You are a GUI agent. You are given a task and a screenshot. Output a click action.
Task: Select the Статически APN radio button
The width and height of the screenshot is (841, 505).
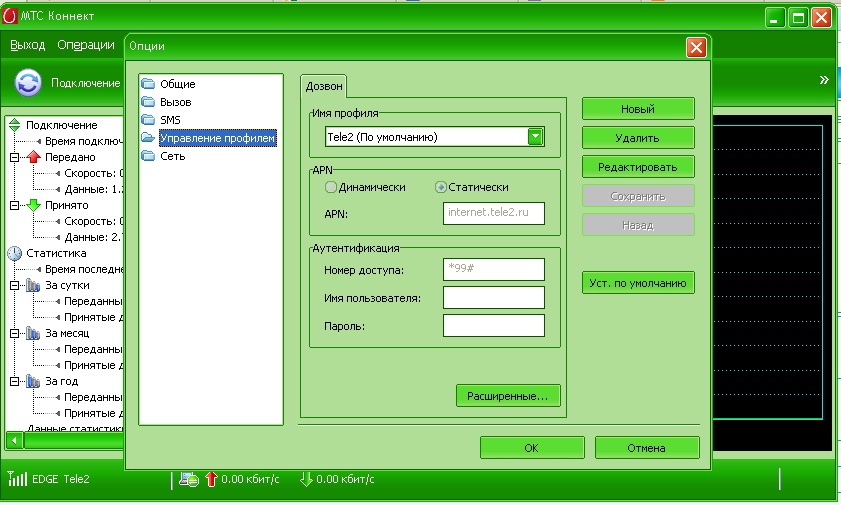click(440, 187)
